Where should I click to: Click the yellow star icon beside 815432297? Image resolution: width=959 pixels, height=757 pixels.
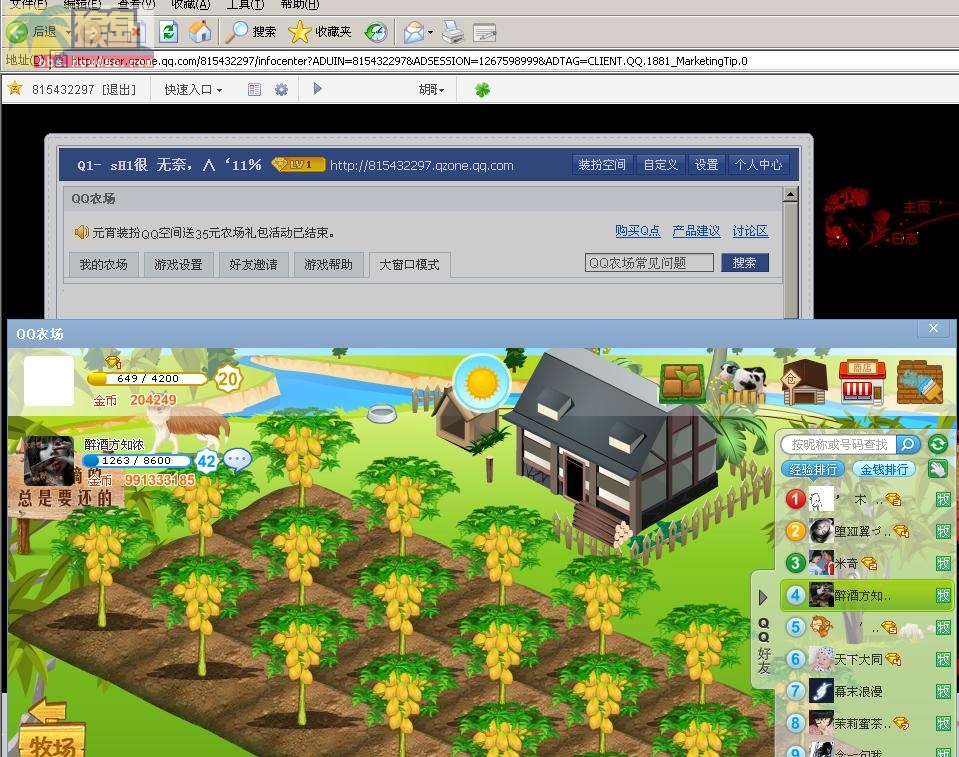pos(15,89)
